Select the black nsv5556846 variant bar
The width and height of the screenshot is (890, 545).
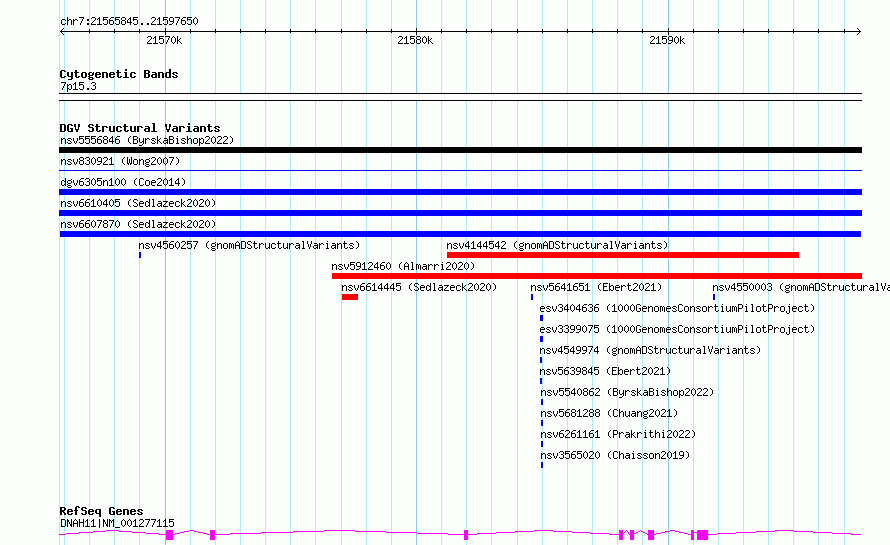click(460, 150)
